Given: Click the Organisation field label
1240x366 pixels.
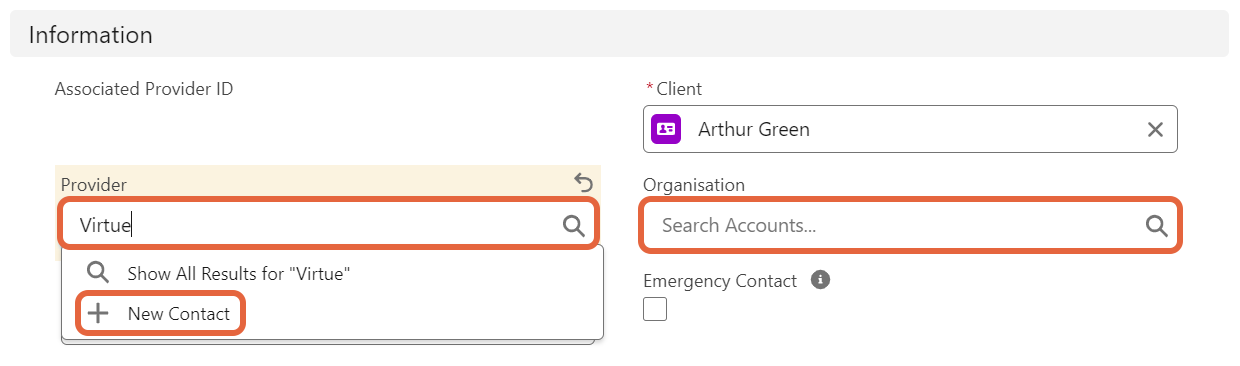Looking at the screenshot, I should pyautogui.click(x=694, y=185).
